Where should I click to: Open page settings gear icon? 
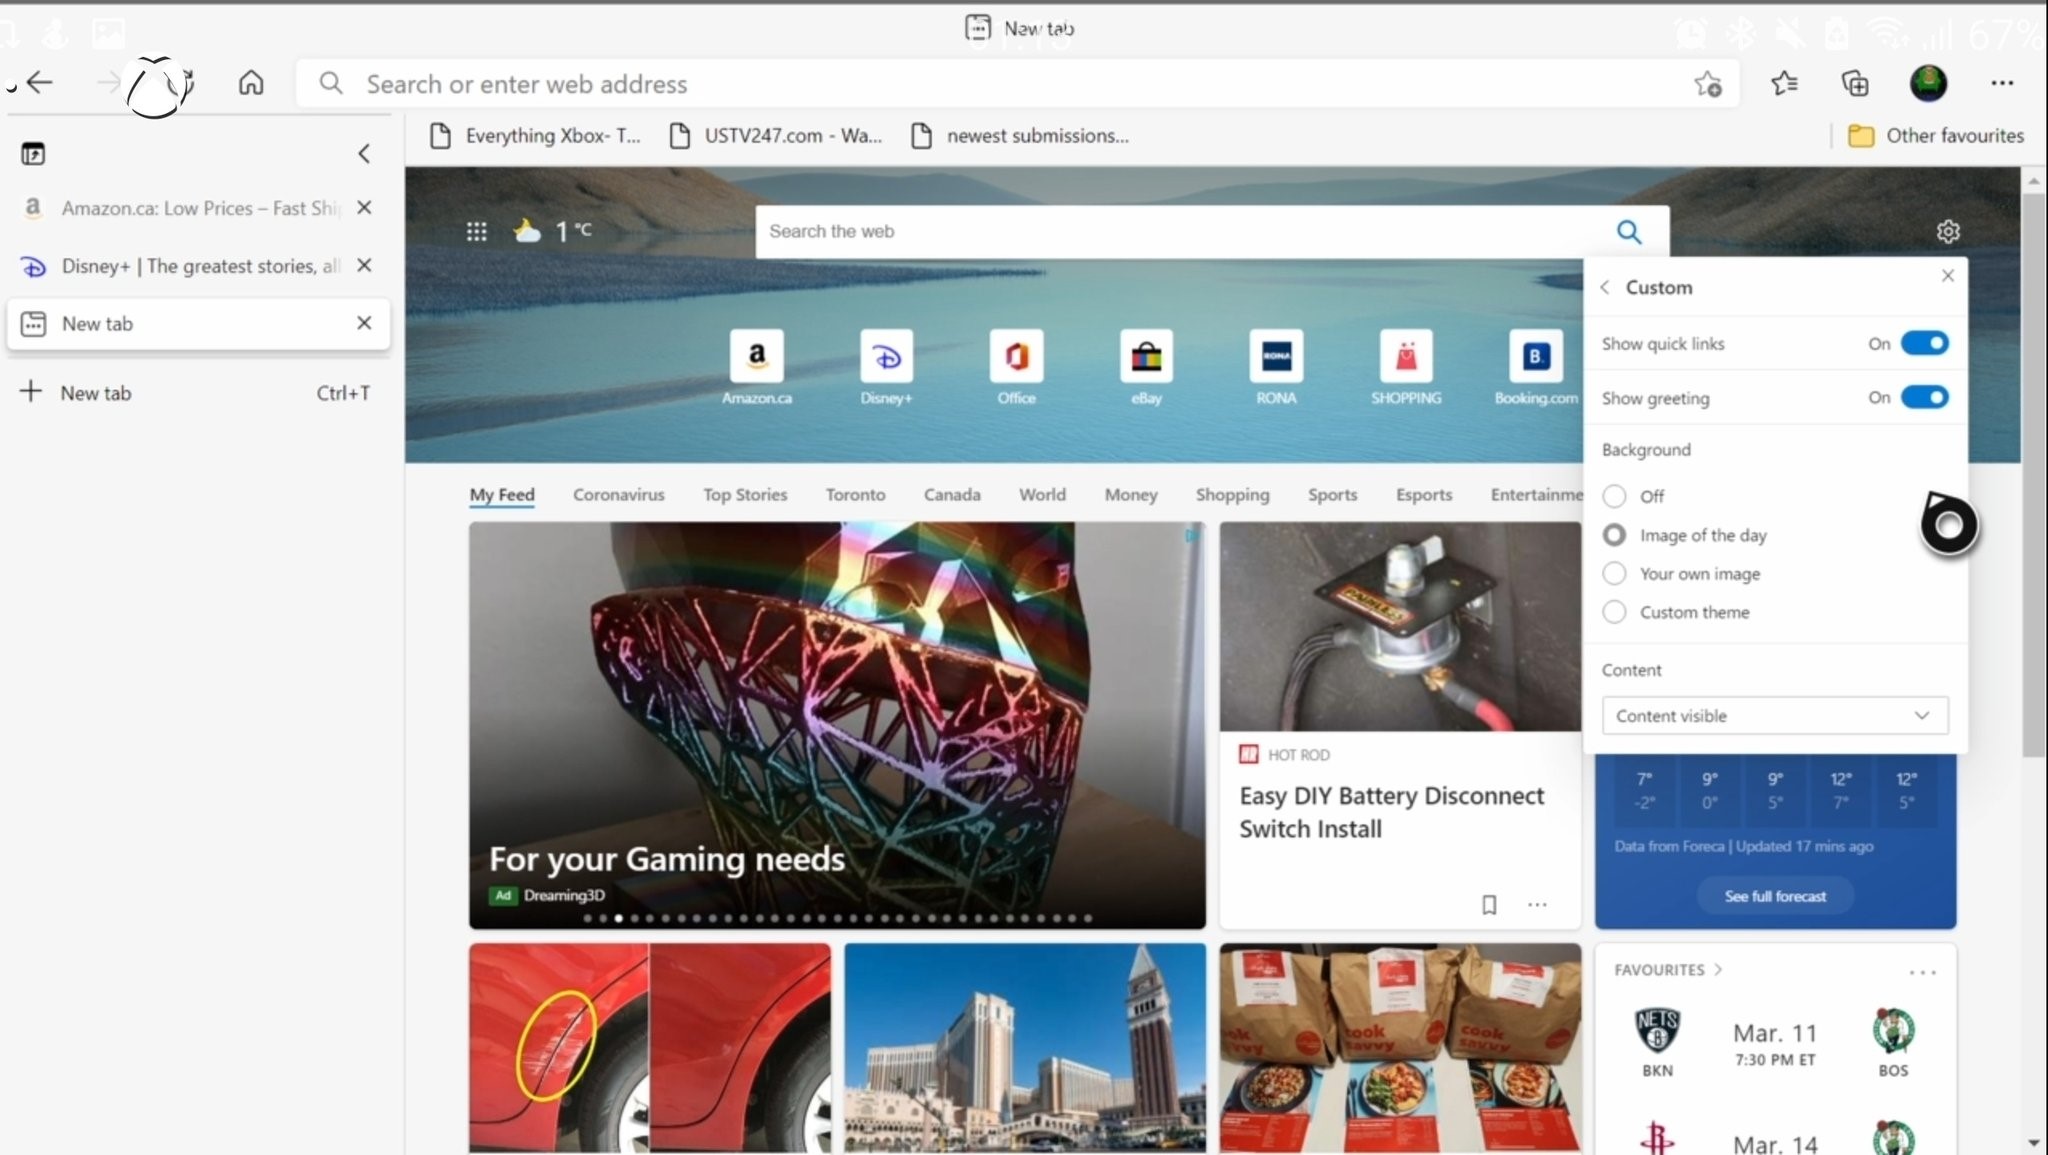[x=1948, y=232]
